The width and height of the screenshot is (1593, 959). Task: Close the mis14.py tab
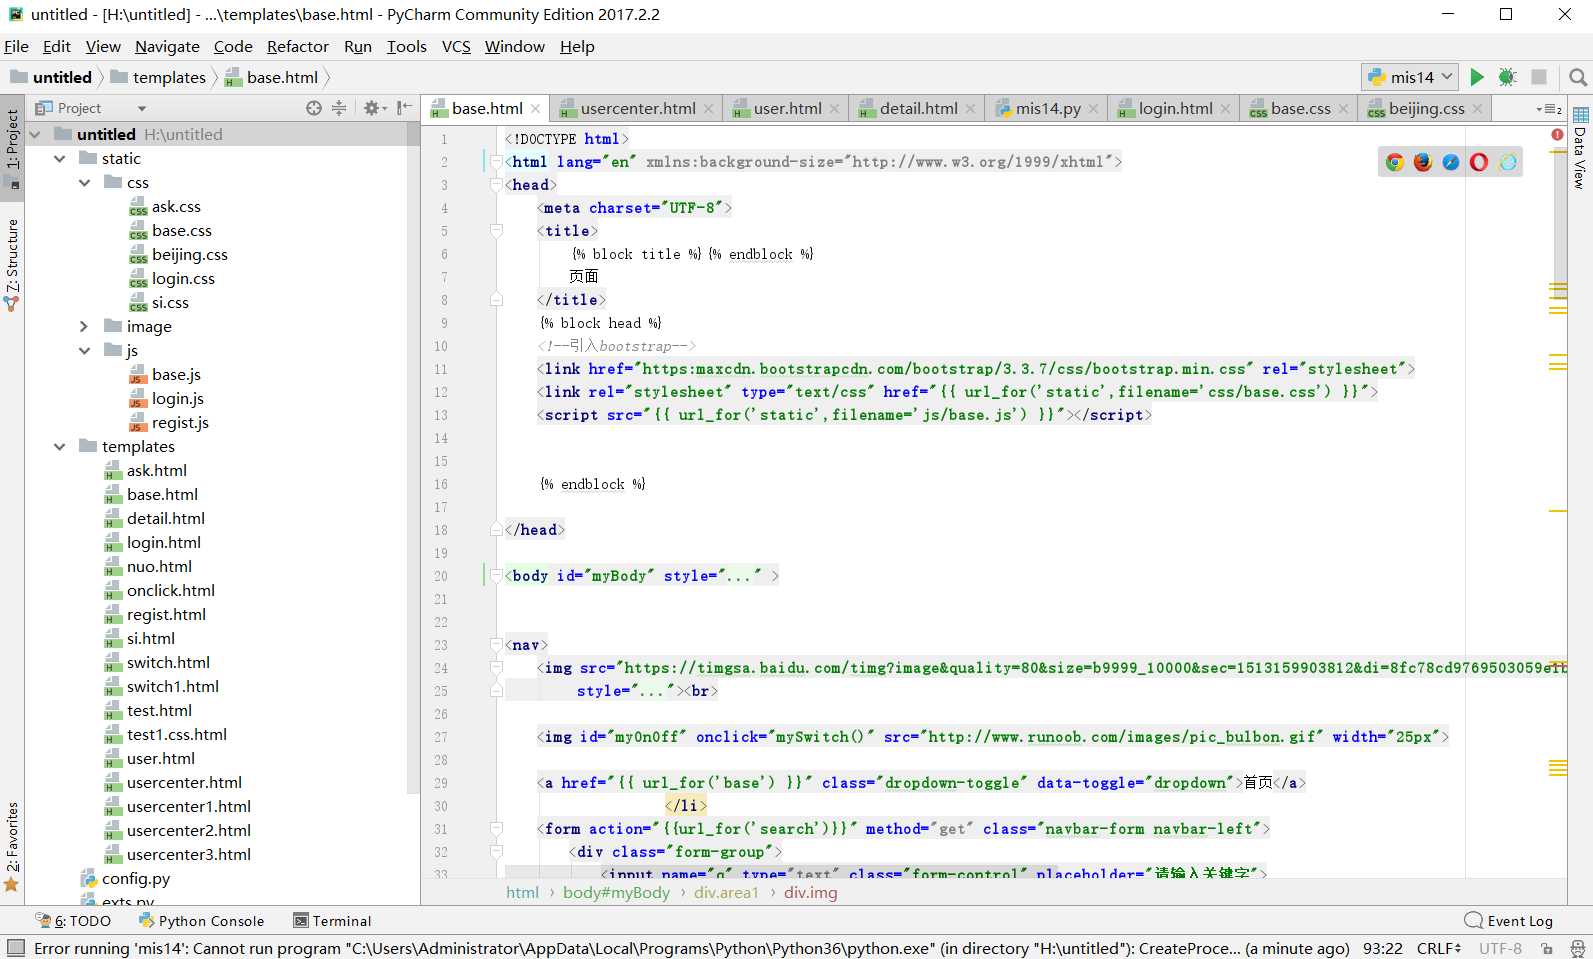[x=1094, y=109]
